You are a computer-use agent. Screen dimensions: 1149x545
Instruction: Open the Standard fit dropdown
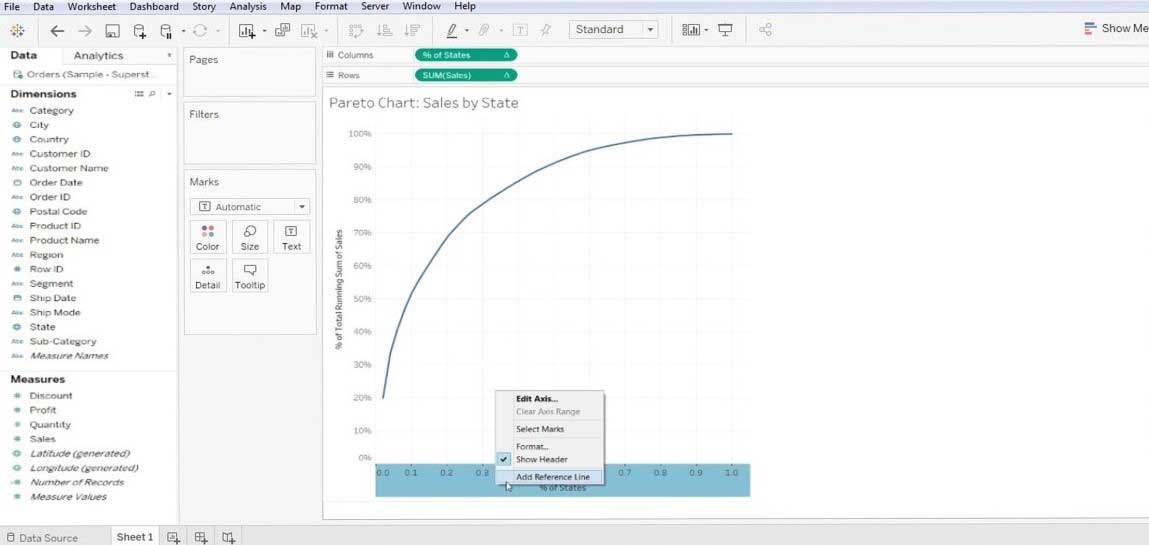point(613,29)
